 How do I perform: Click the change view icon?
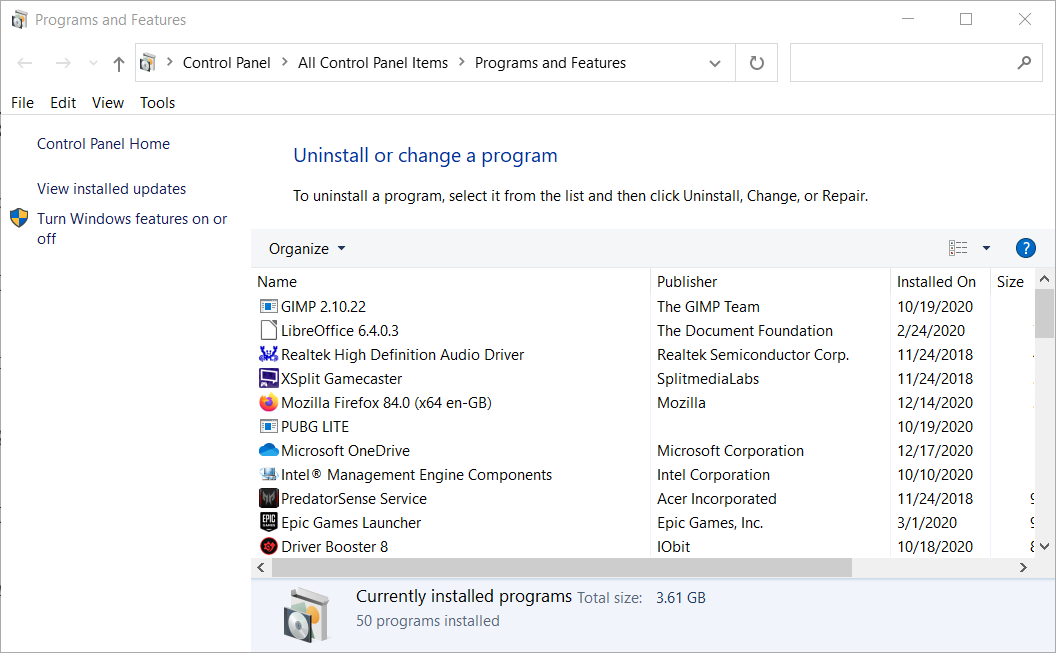[958, 248]
